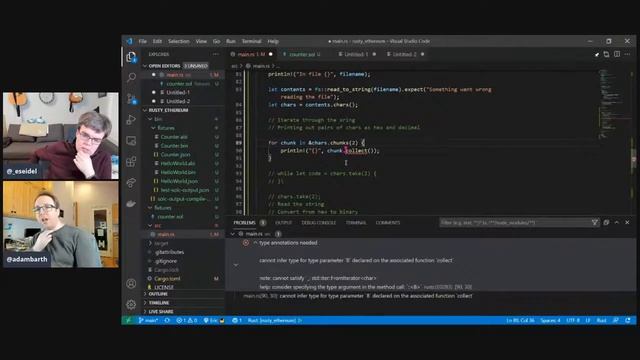
Task: Click the main branch indicator in the status bar
Action: [x=148, y=320]
